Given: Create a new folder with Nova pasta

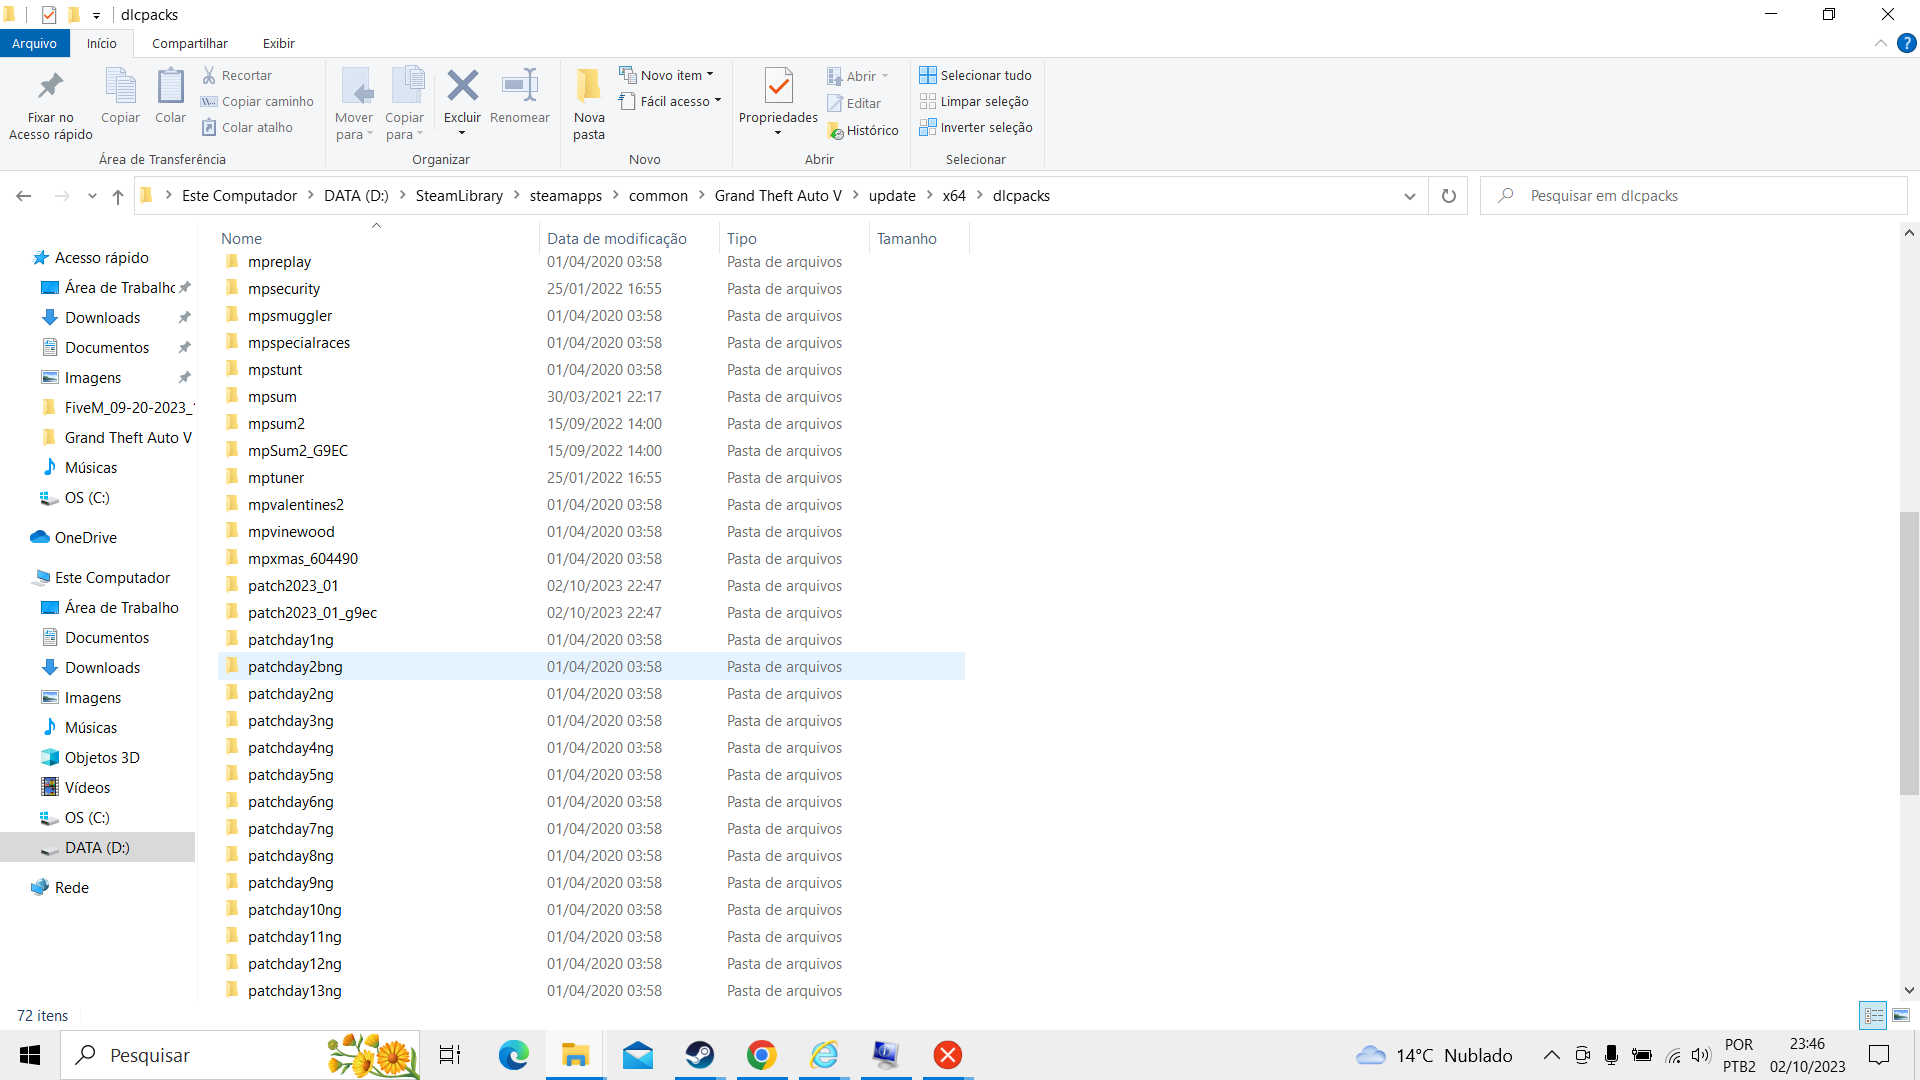Looking at the screenshot, I should [x=589, y=105].
